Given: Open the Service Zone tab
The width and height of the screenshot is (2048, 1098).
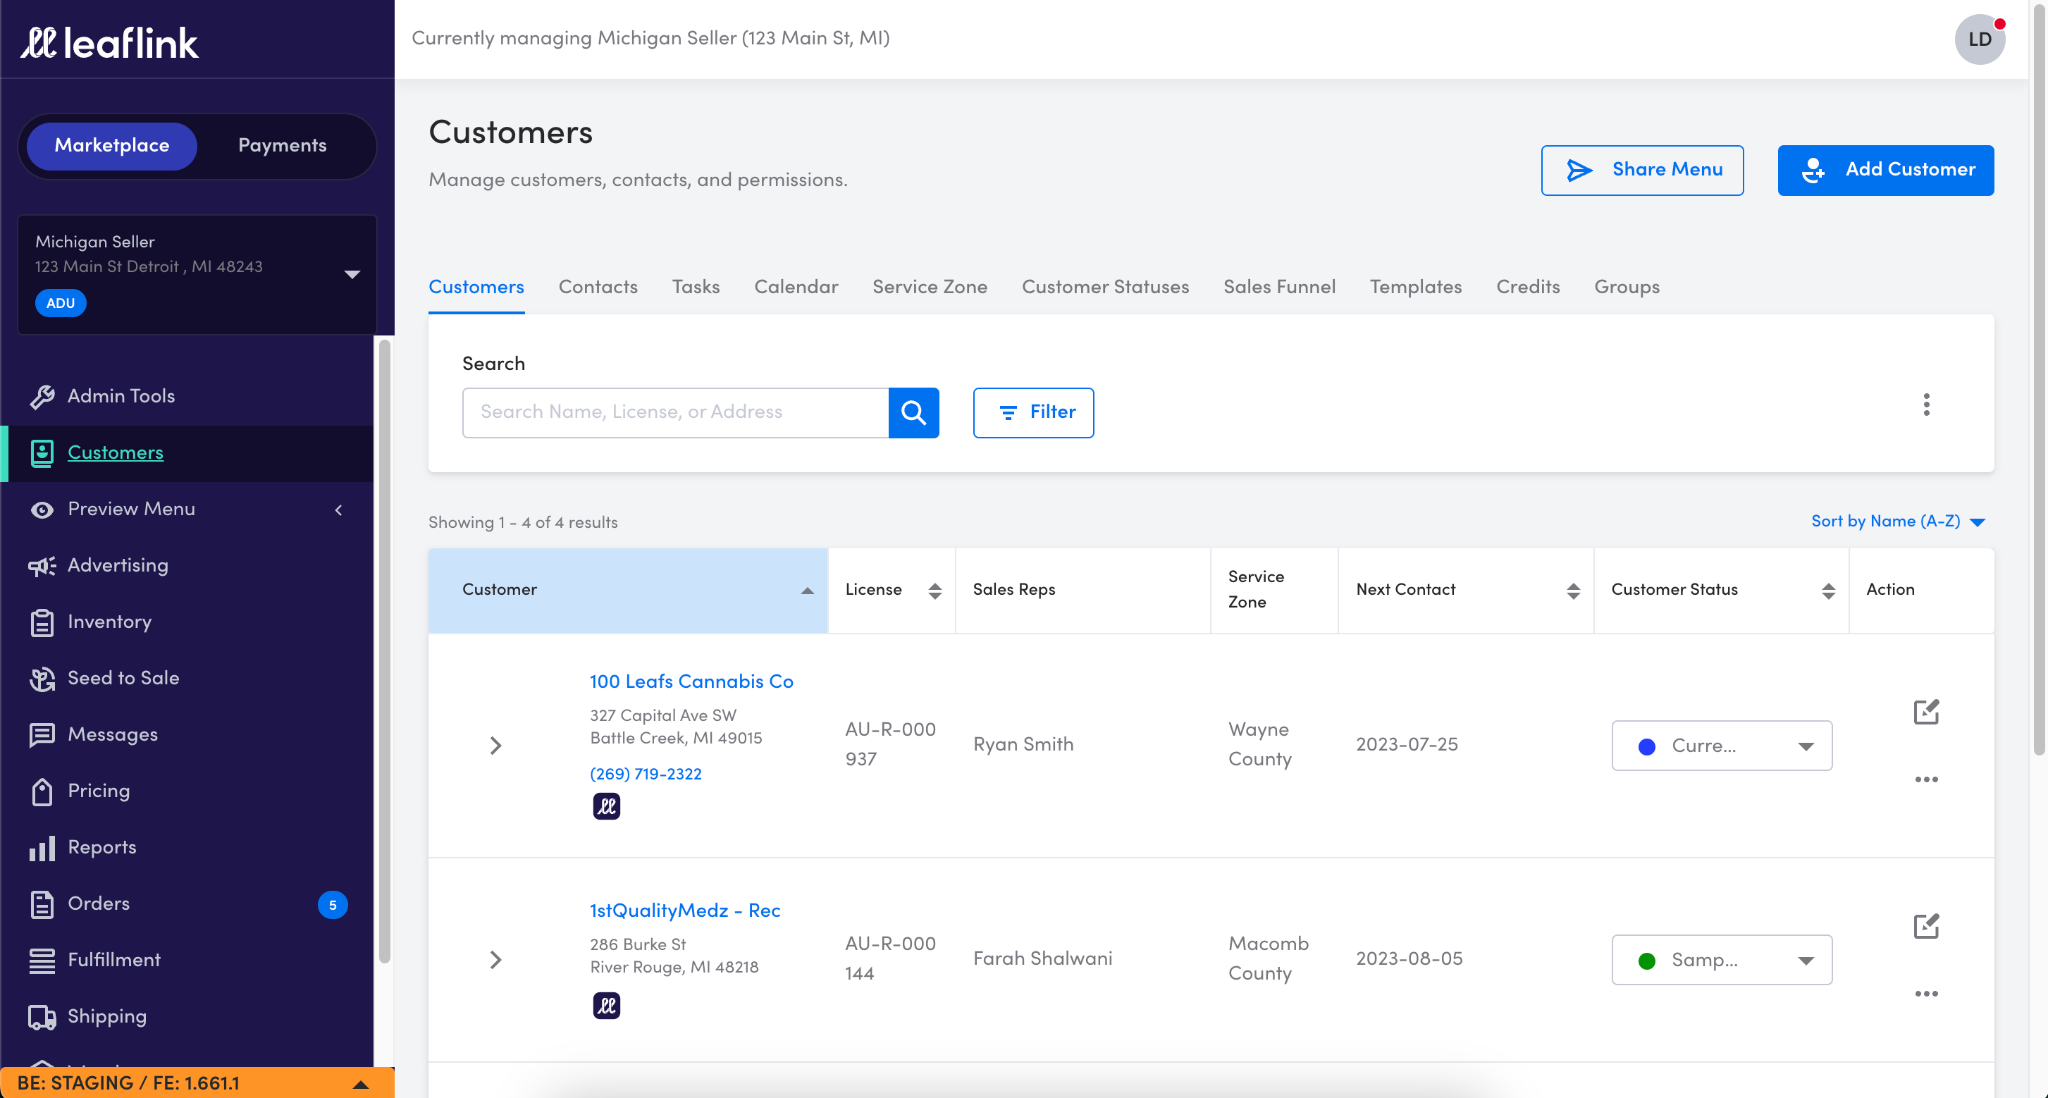Looking at the screenshot, I should point(930,287).
